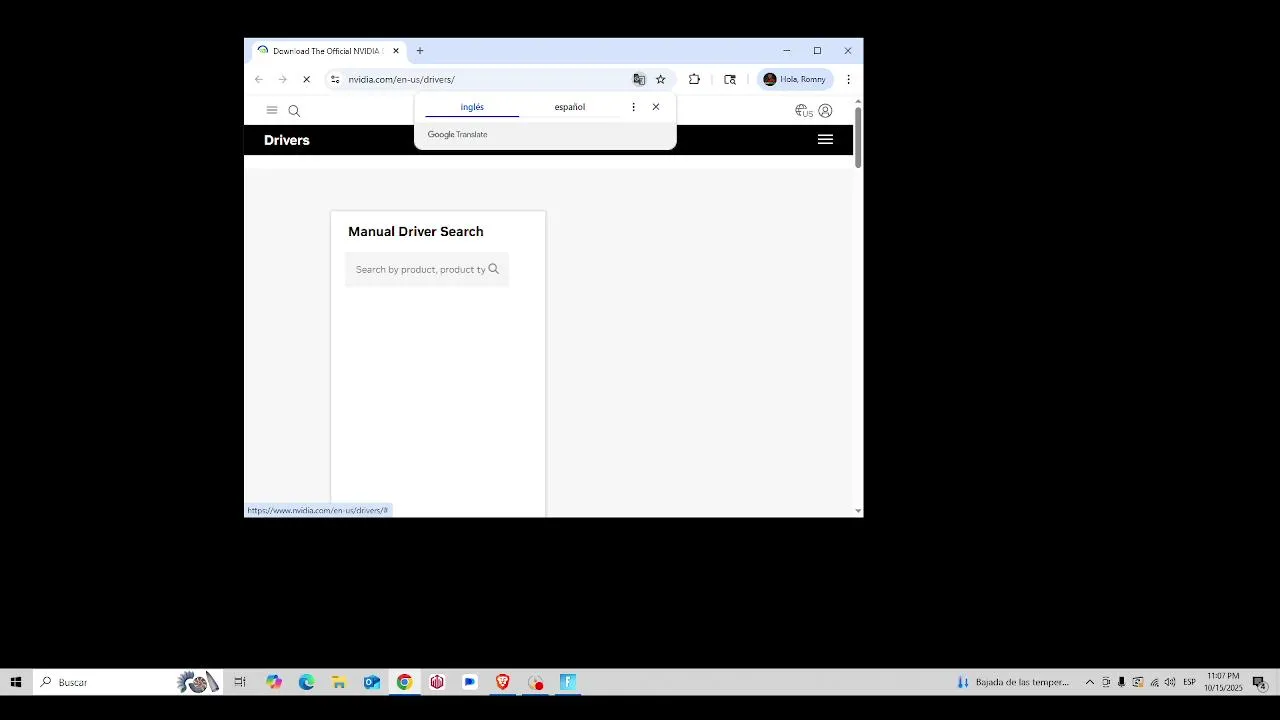Click the magnifier in Manual Driver Search field

click(493, 269)
